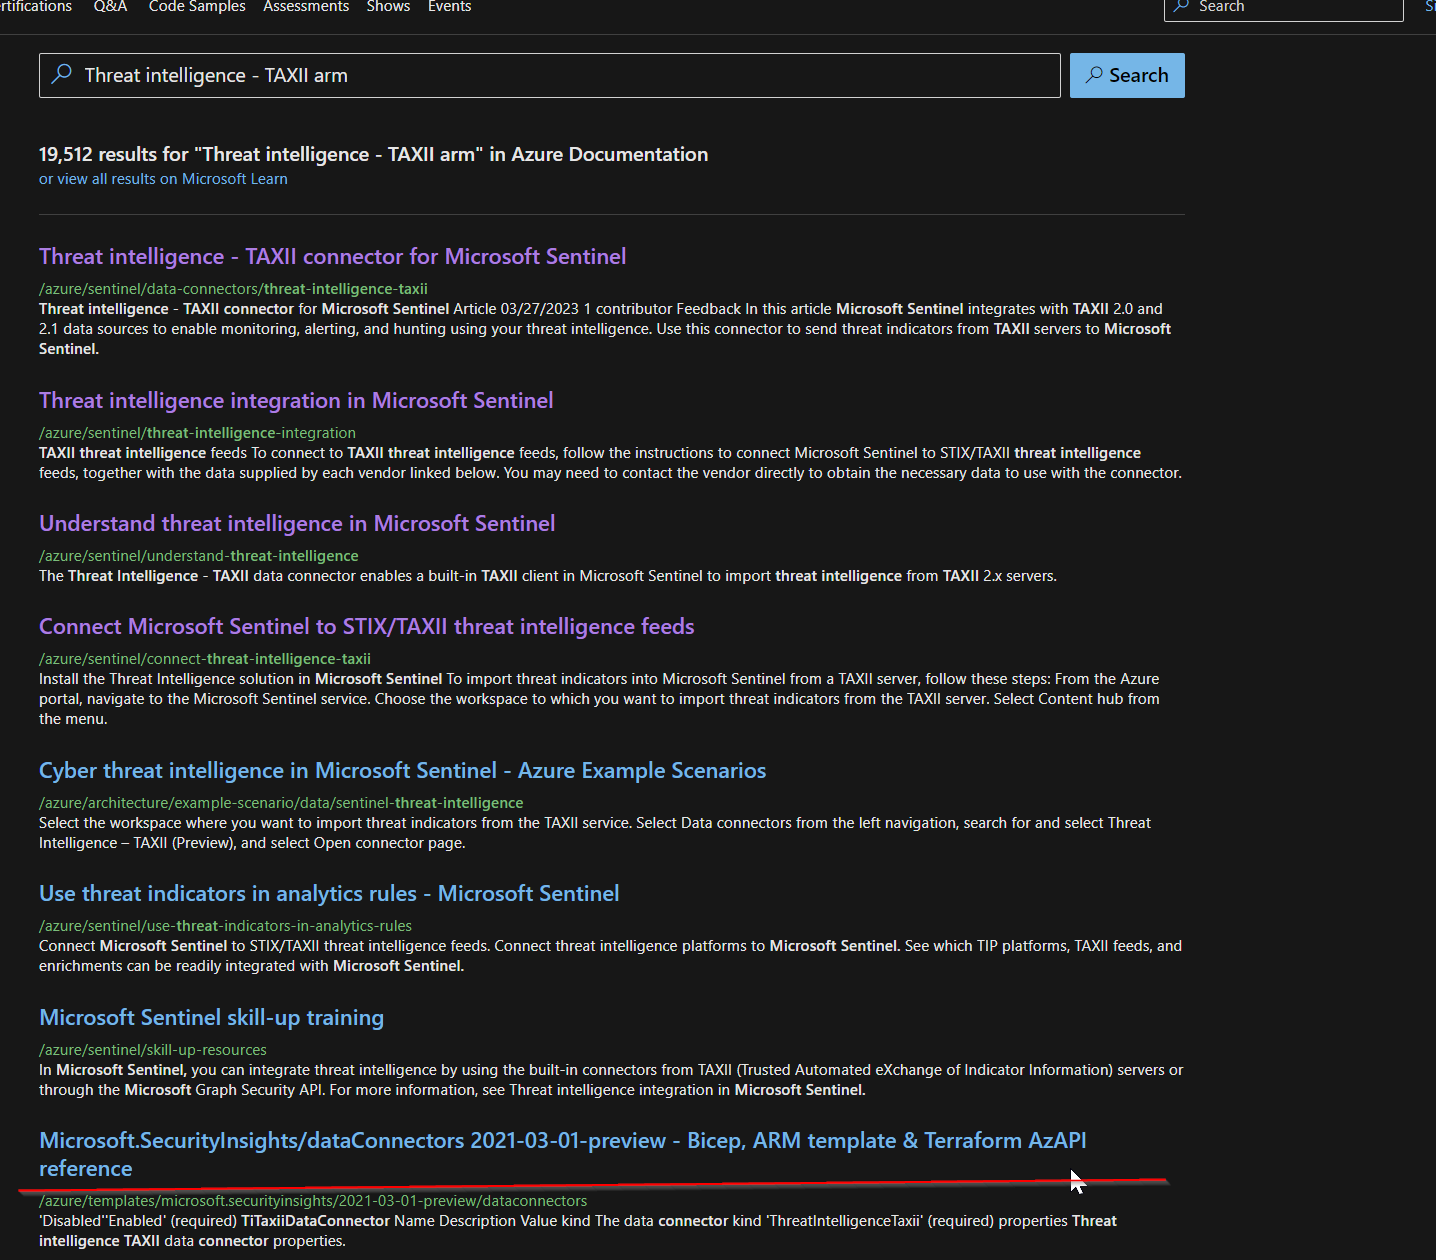
Task: Click the URL path /azure/sentinel/skill-up-resources
Action: [x=153, y=1050]
